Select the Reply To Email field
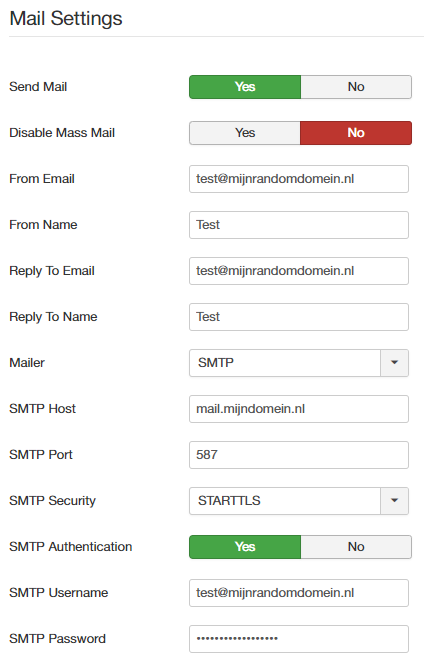Image resolution: width=424 pixels, height=665 pixels. (299, 271)
